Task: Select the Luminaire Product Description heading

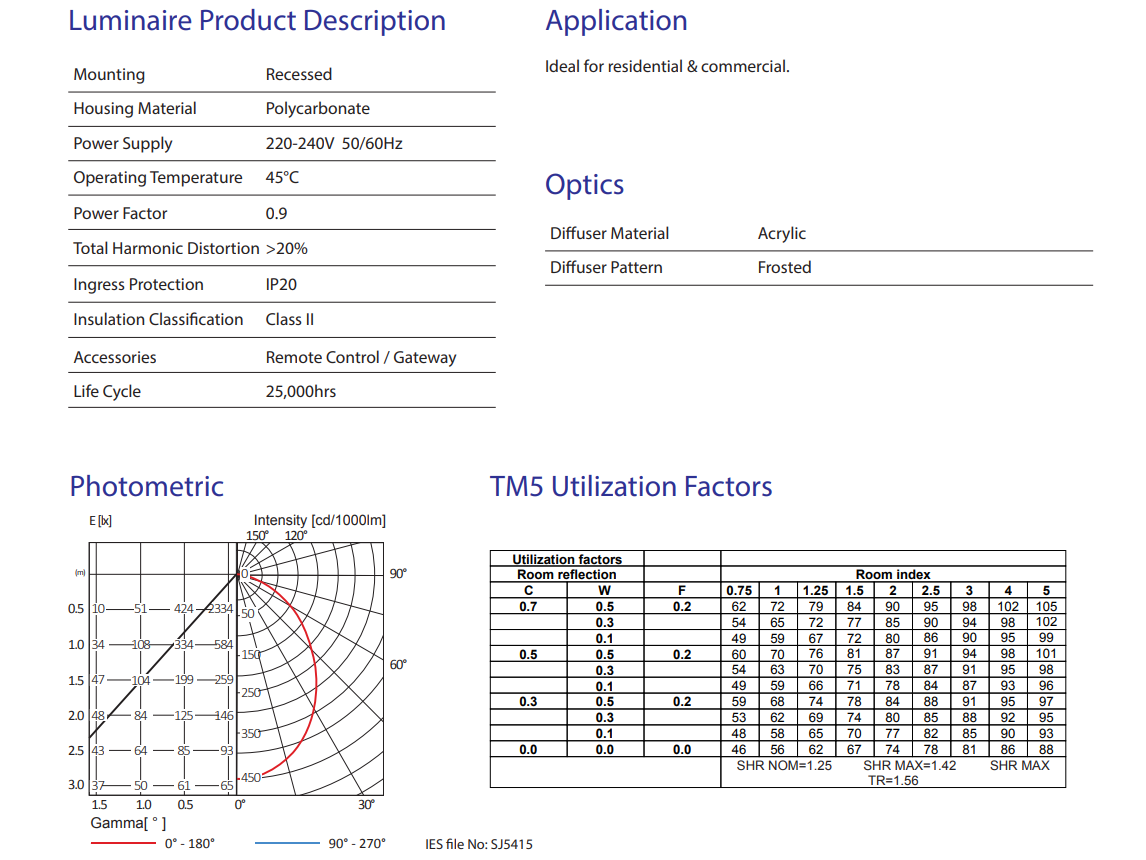Action: pyautogui.click(x=257, y=21)
